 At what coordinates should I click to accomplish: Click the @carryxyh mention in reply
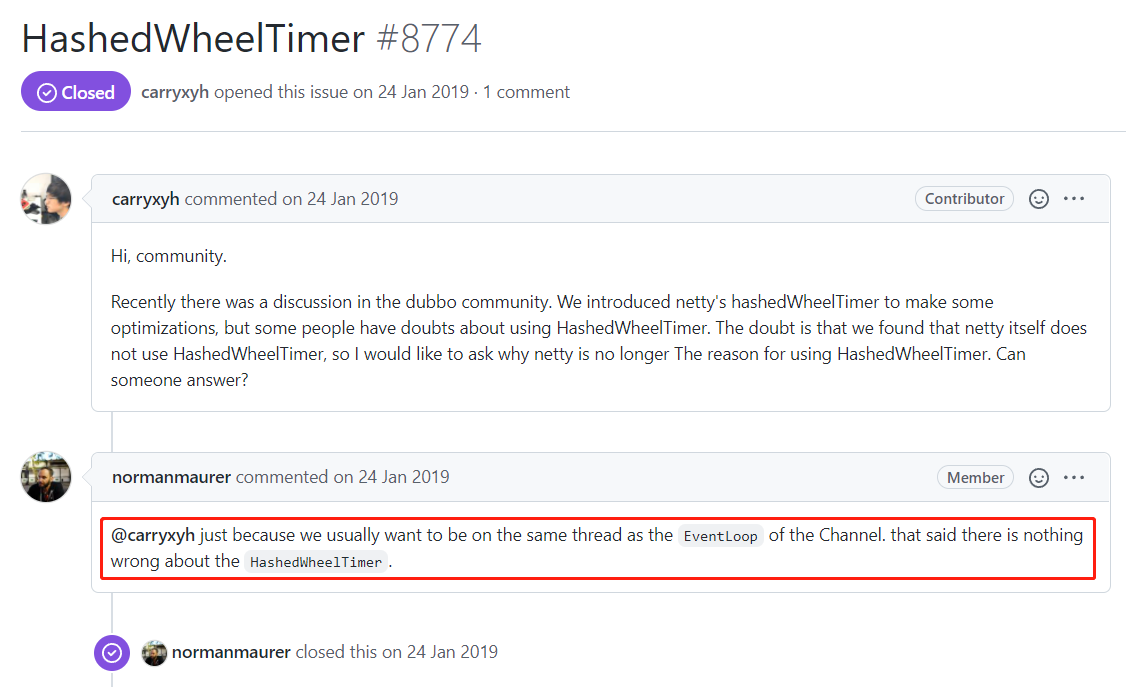153,535
